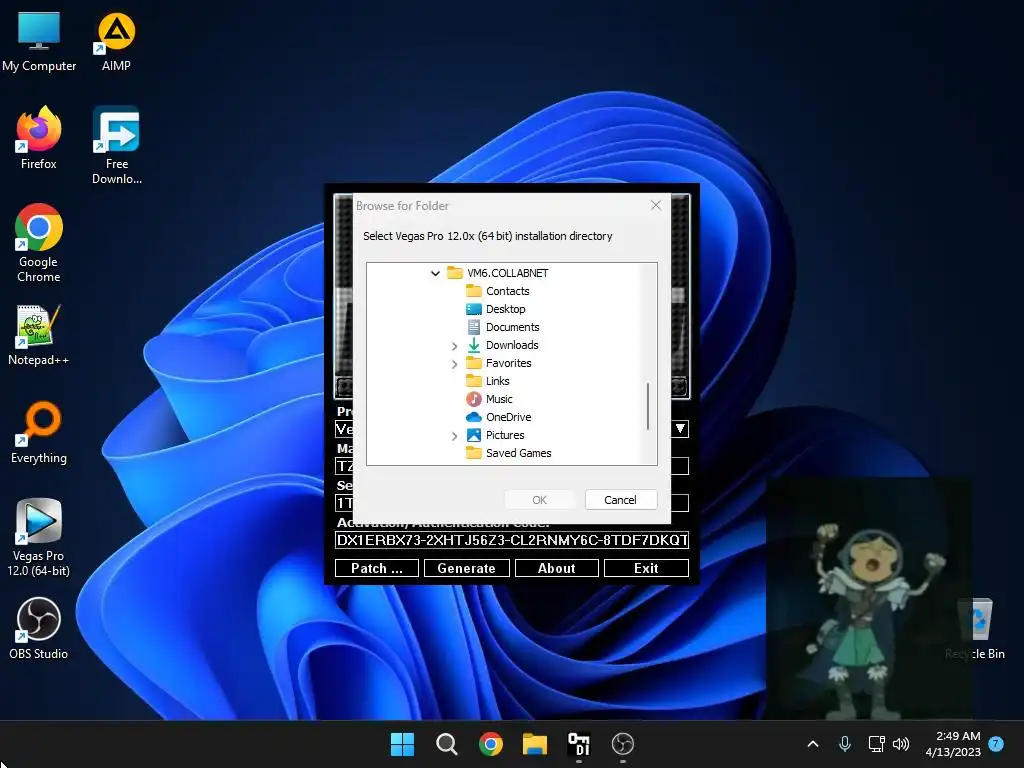The height and width of the screenshot is (768, 1024).
Task: Open the notification badge in the tray
Action: pyautogui.click(x=996, y=744)
